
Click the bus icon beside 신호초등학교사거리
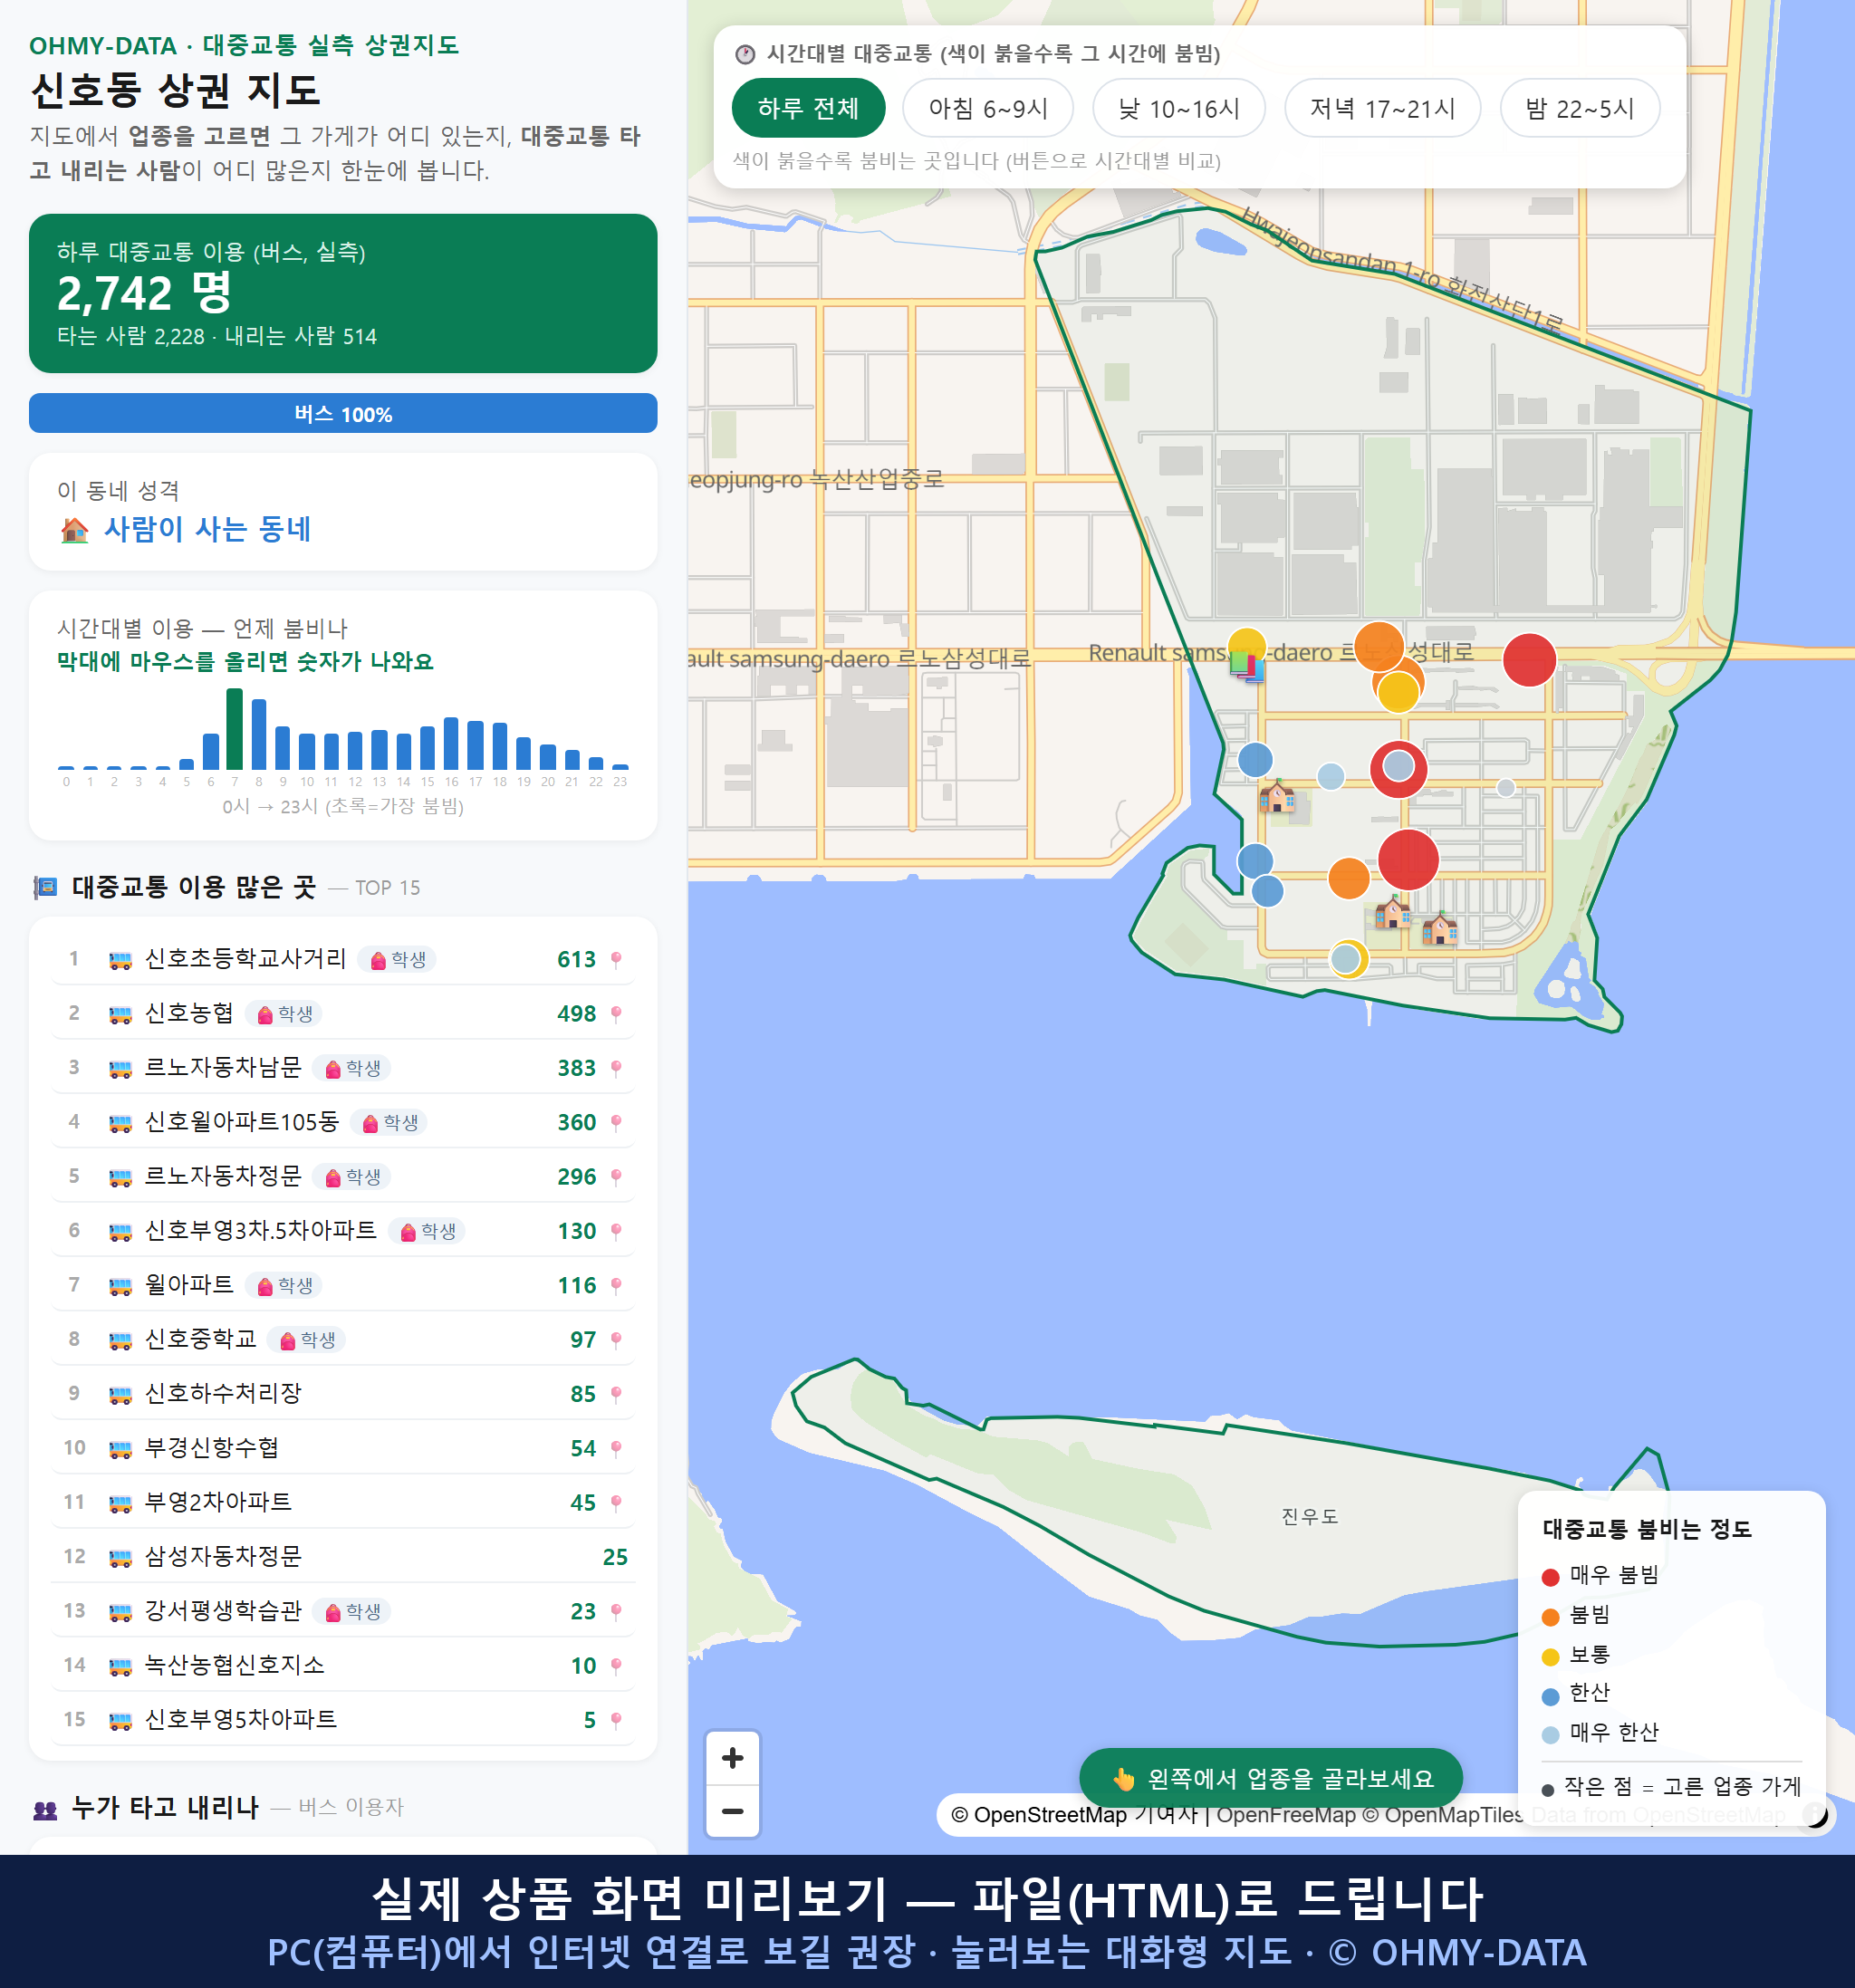pos(120,960)
